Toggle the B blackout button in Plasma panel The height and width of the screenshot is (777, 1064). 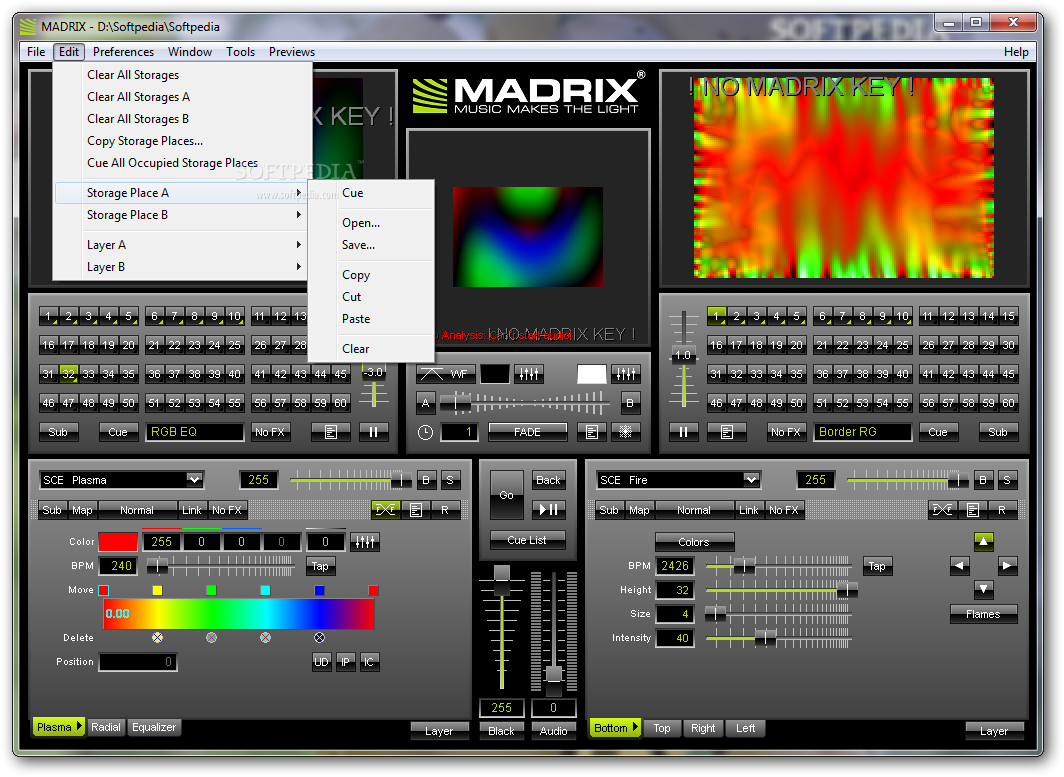(426, 480)
